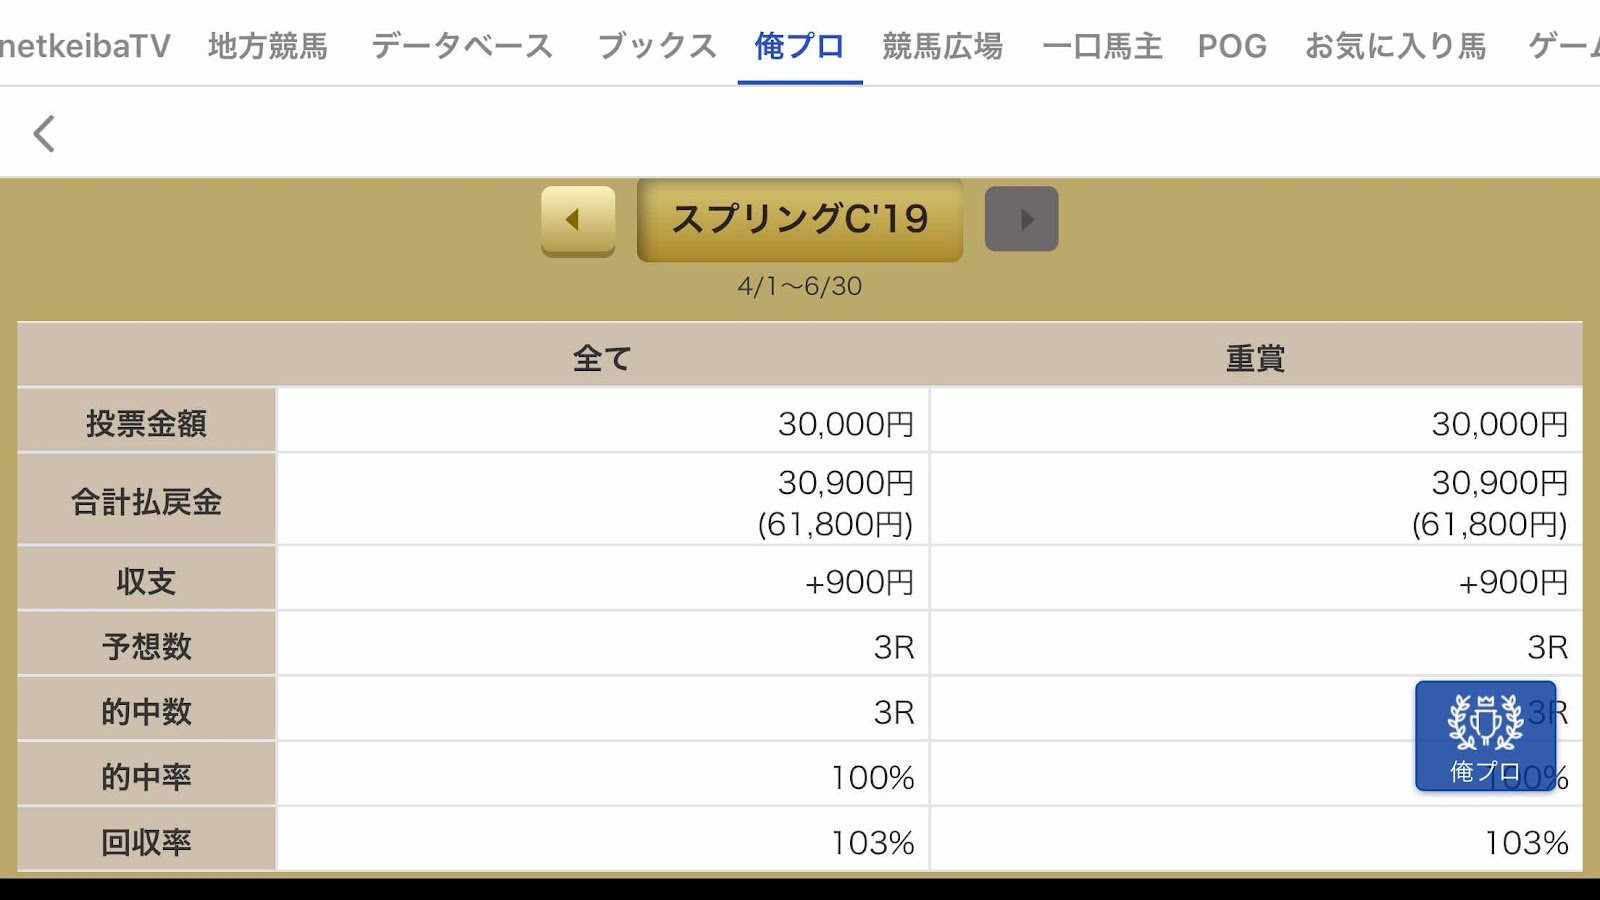This screenshot has height=900, width=1600.
Task: Go to the 競馬広場 tab
Action: [942, 46]
